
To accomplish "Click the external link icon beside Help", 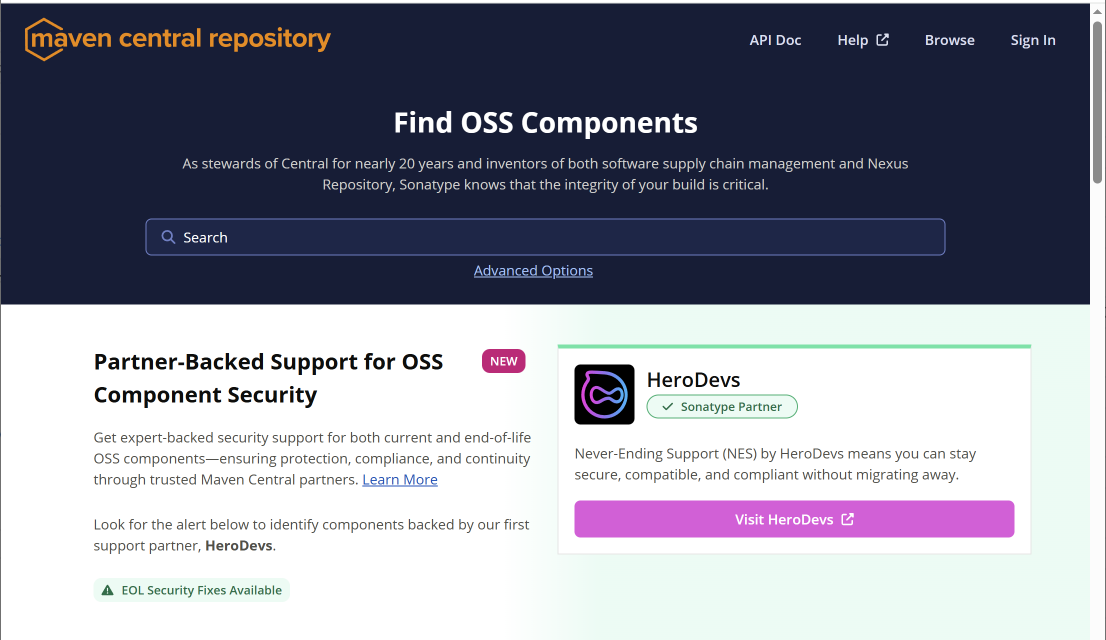I will pos(883,40).
